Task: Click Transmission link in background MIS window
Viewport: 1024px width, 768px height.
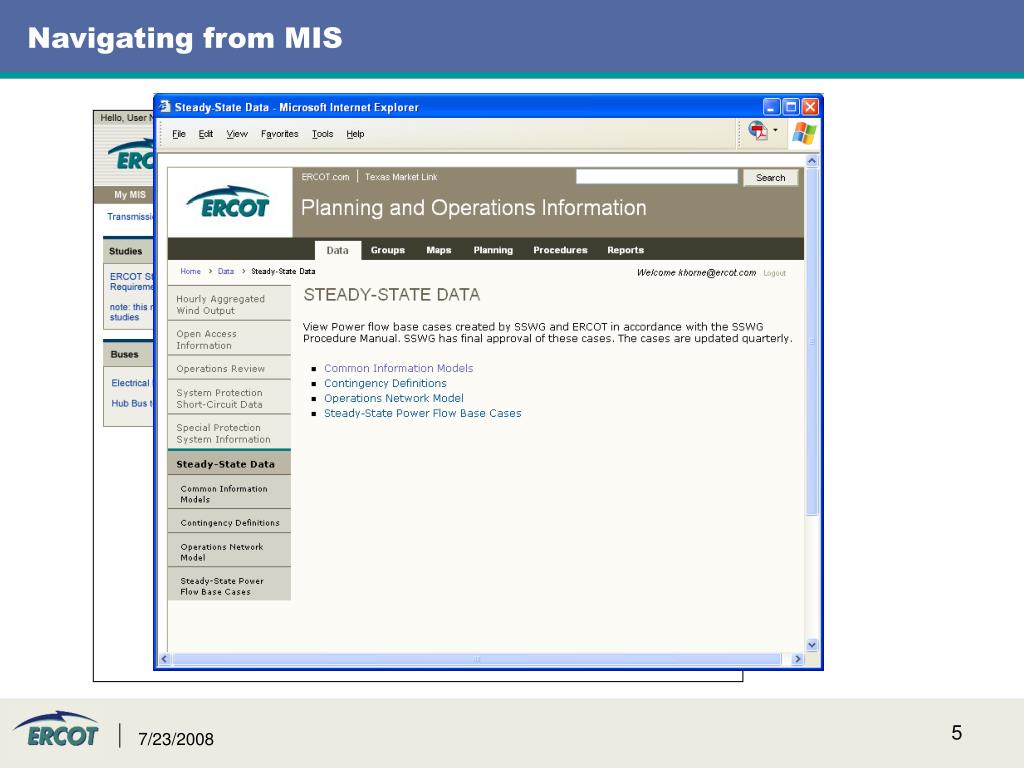Action: [130, 216]
